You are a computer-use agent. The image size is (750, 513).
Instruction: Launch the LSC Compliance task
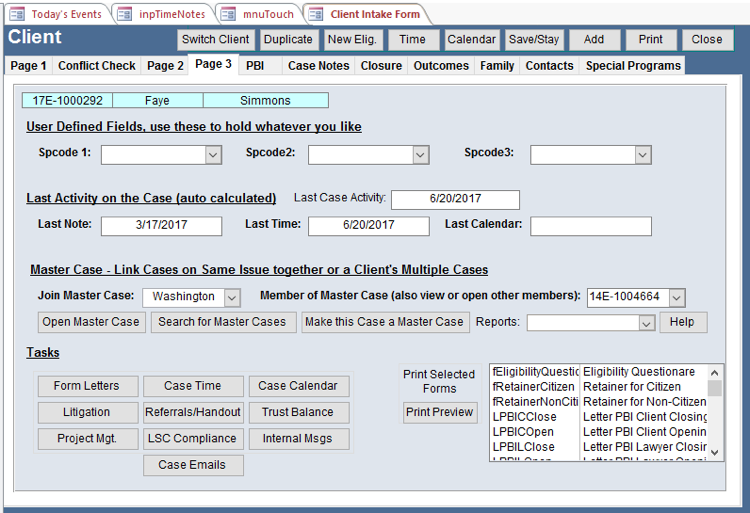[x=193, y=439]
